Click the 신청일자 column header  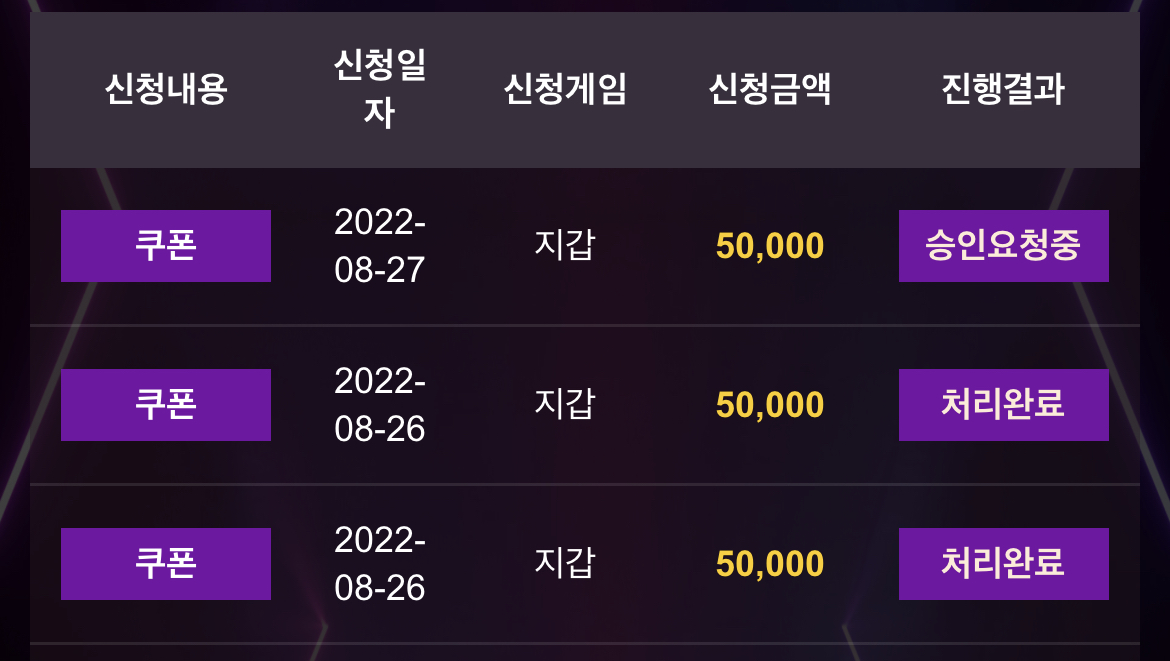pos(380,89)
